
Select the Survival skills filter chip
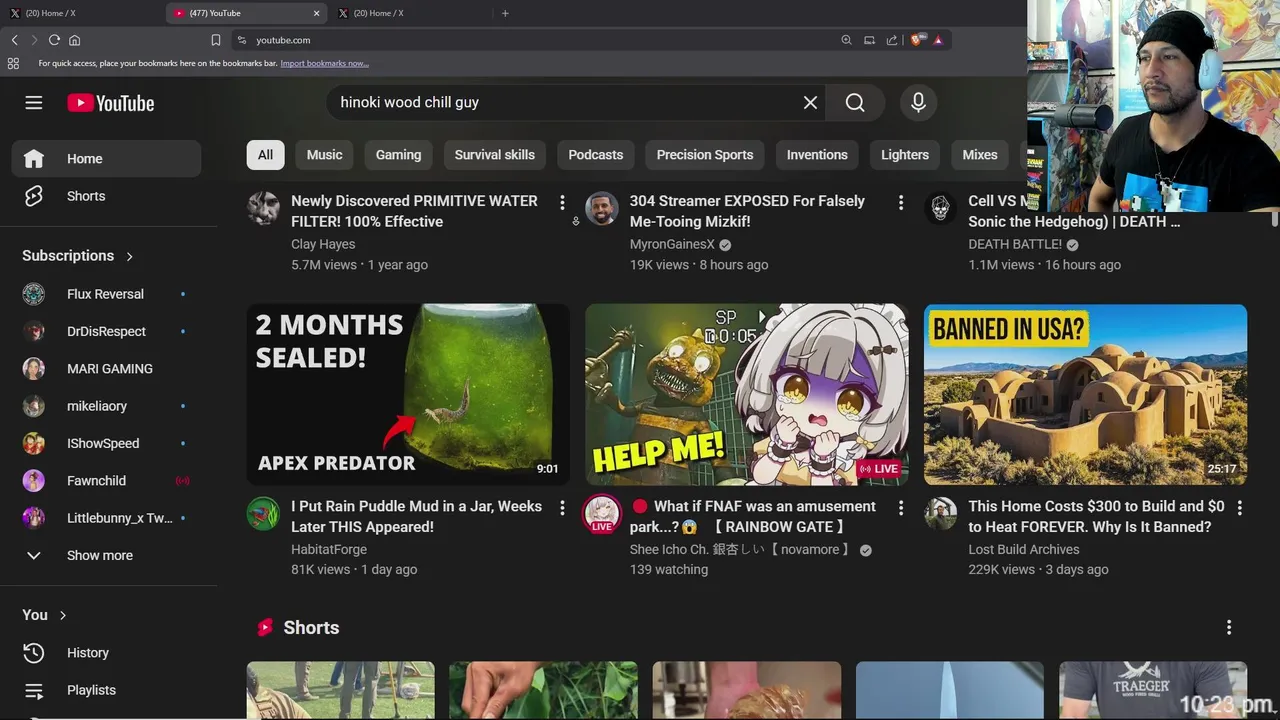pyautogui.click(x=495, y=155)
